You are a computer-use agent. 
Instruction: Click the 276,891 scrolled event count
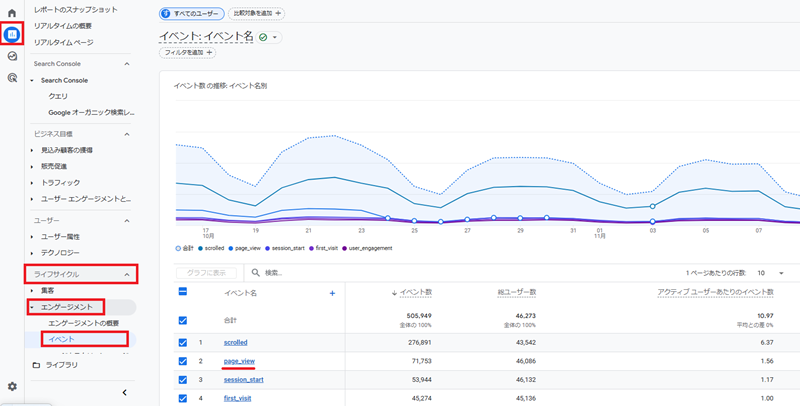point(419,343)
